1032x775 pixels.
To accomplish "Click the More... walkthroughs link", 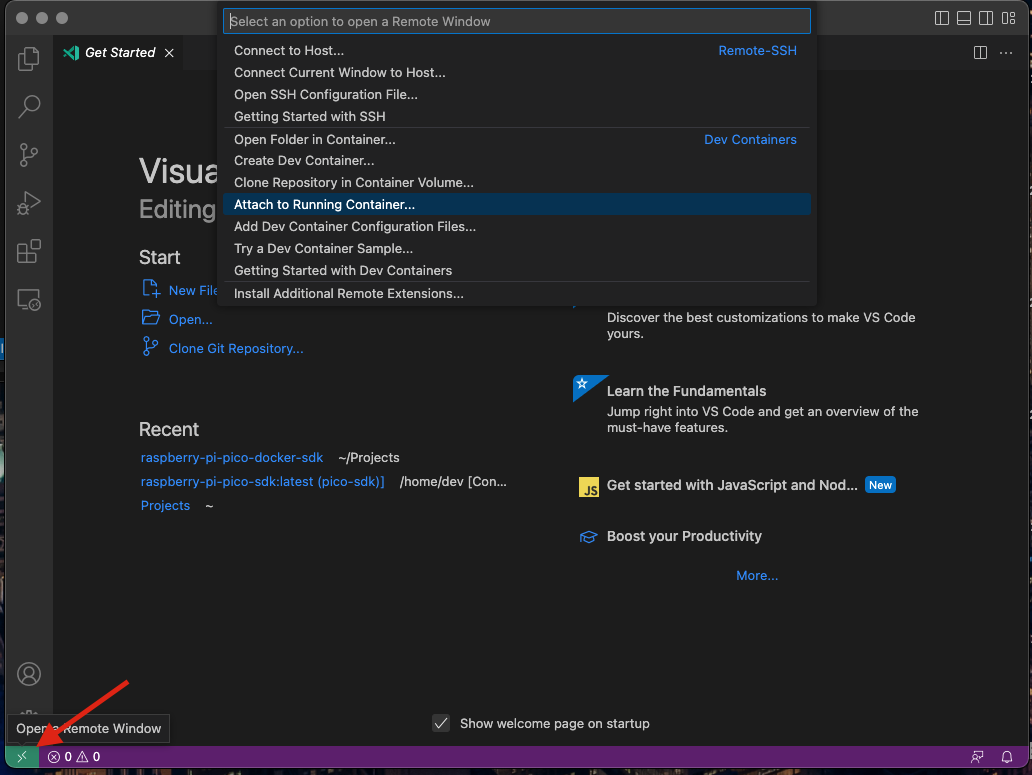I will (757, 576).
